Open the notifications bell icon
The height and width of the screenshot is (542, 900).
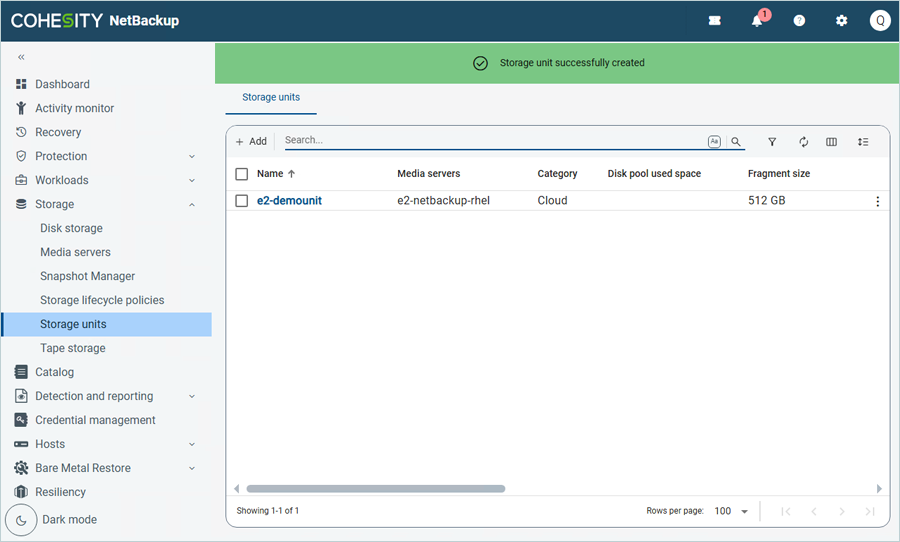[x=758, y=21]
